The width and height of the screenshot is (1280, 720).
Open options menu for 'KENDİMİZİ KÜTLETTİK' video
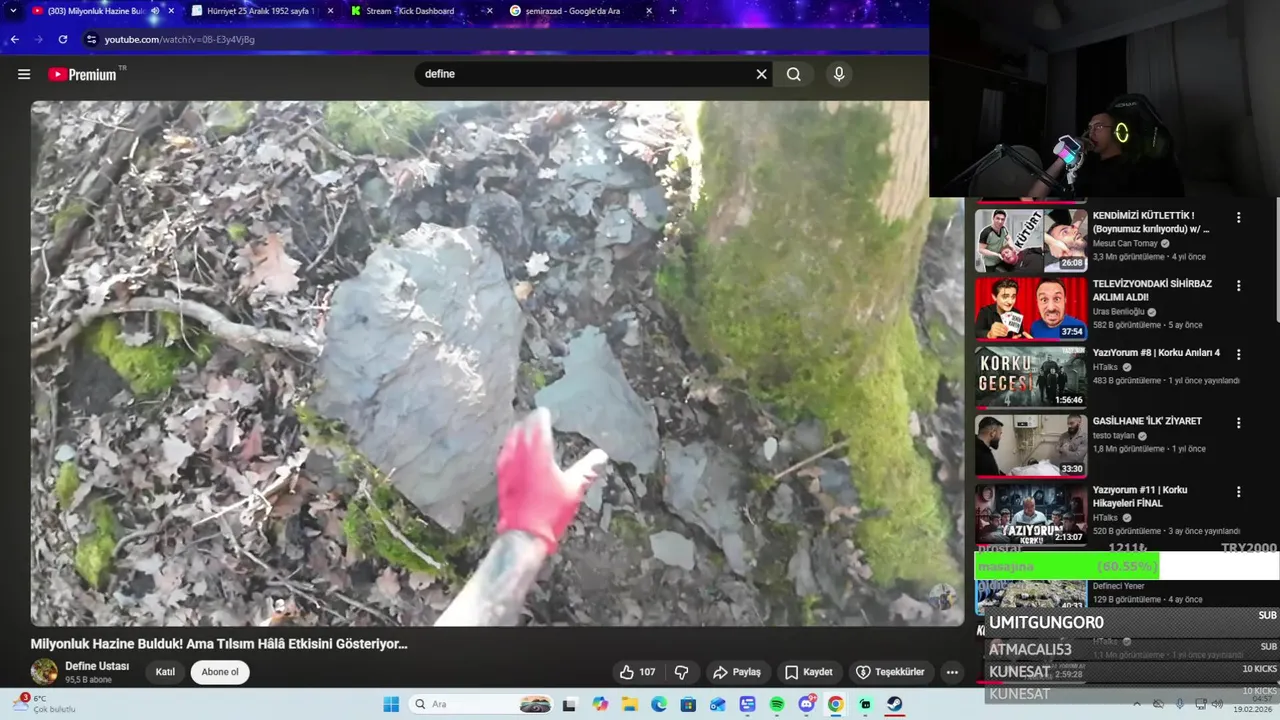pyautogui.click(x=1238, y=217)
